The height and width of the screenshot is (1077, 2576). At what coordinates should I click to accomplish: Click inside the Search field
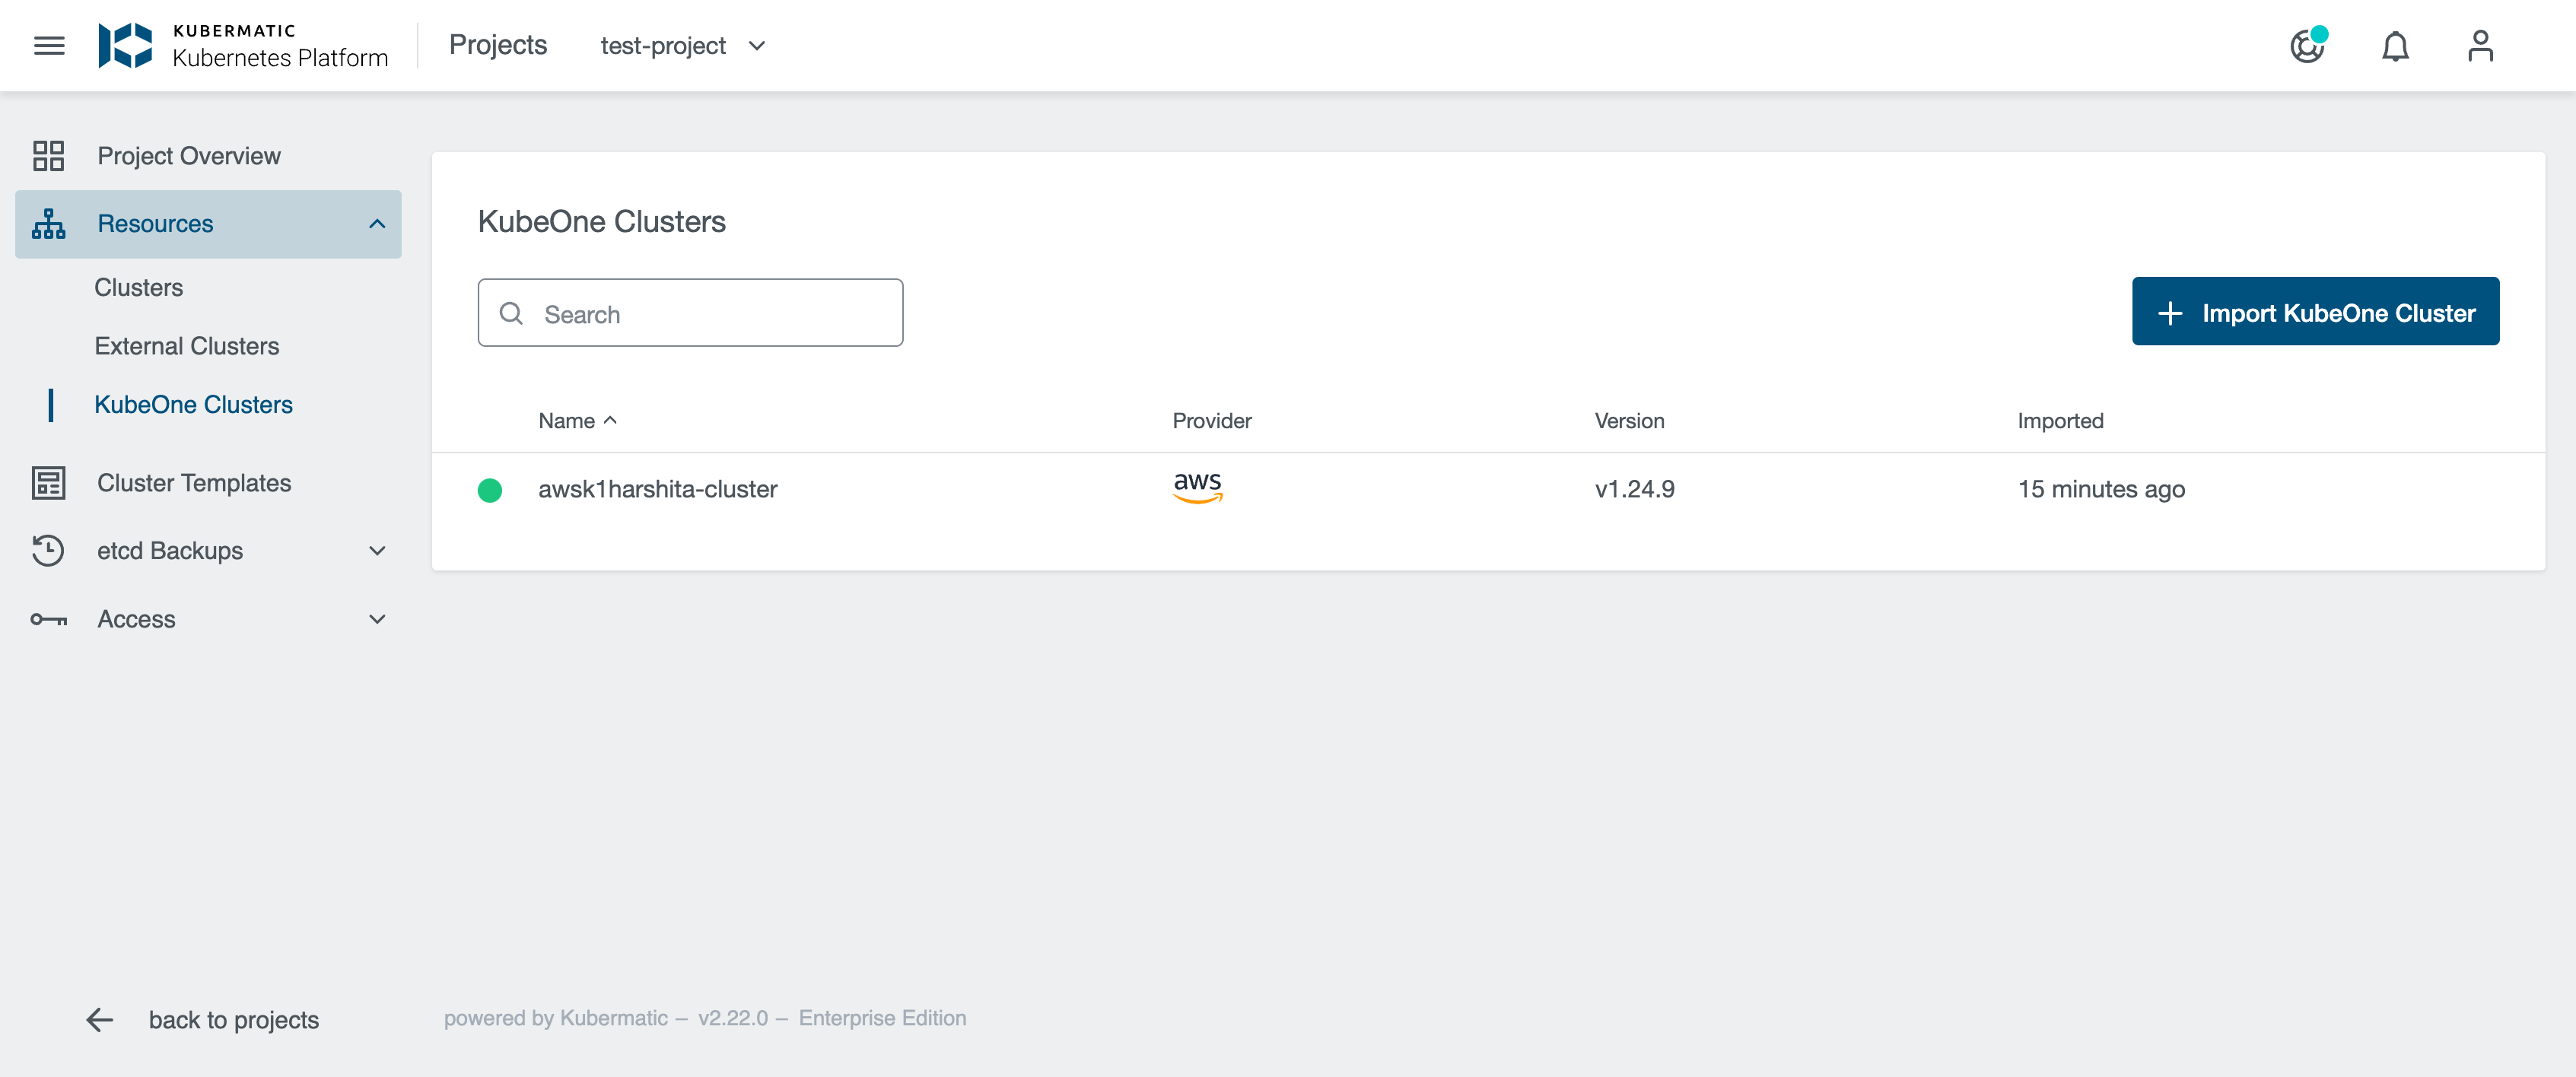tap(690, 313)
